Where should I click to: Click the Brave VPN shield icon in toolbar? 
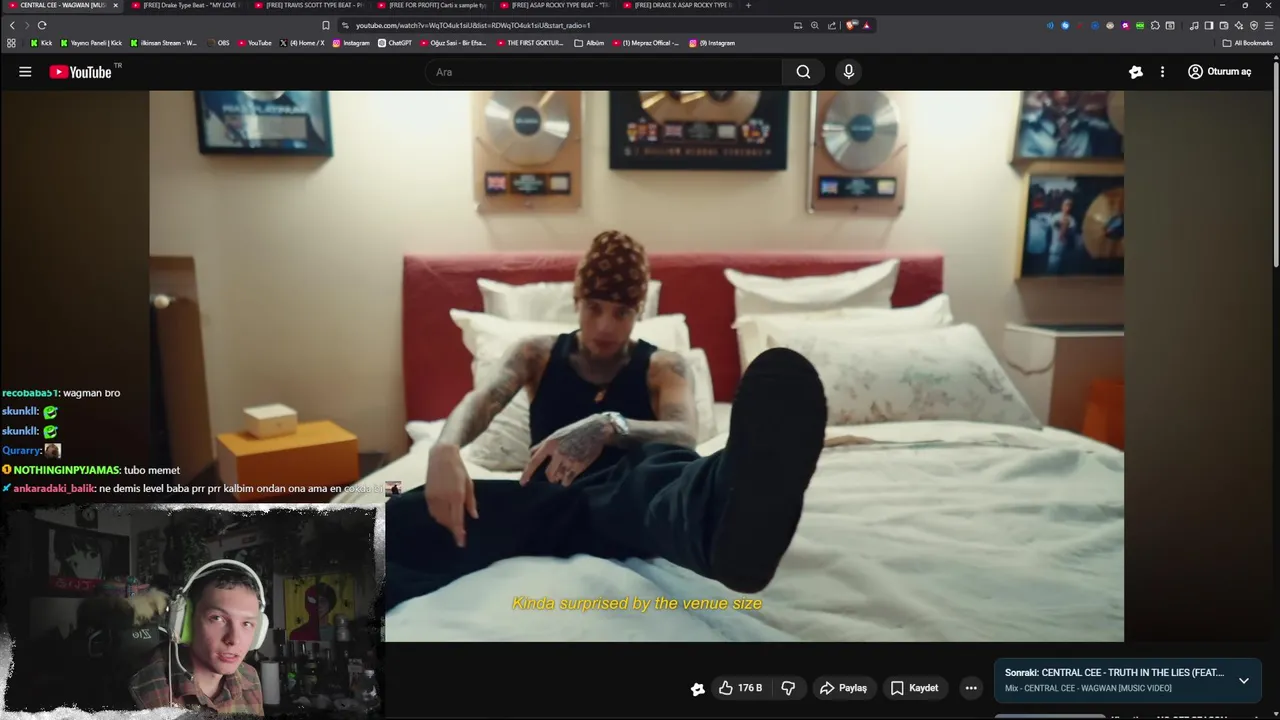pyautogui.click(x=1254, y=25)
